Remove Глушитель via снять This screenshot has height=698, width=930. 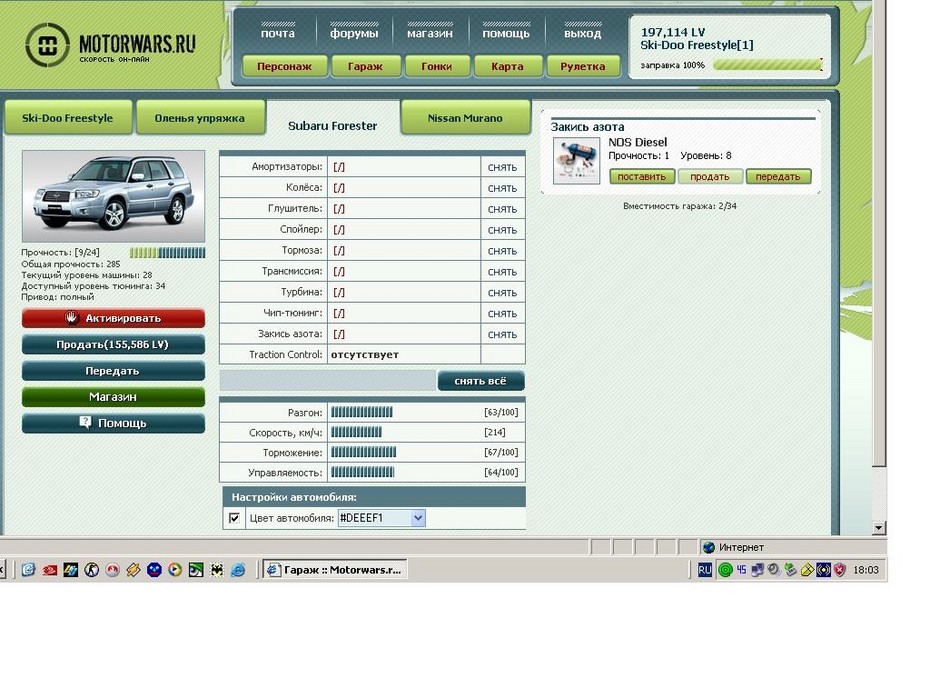502,209
